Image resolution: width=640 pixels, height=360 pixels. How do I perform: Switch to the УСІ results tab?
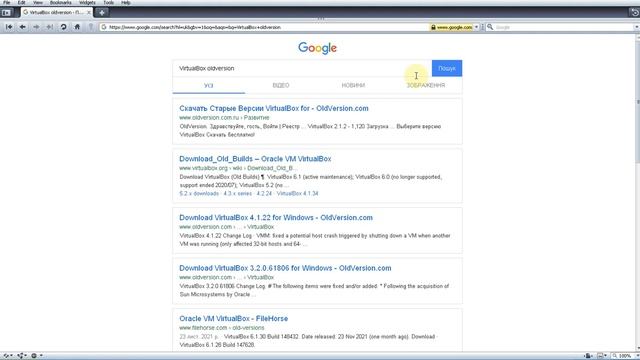[x=209, y=85]
